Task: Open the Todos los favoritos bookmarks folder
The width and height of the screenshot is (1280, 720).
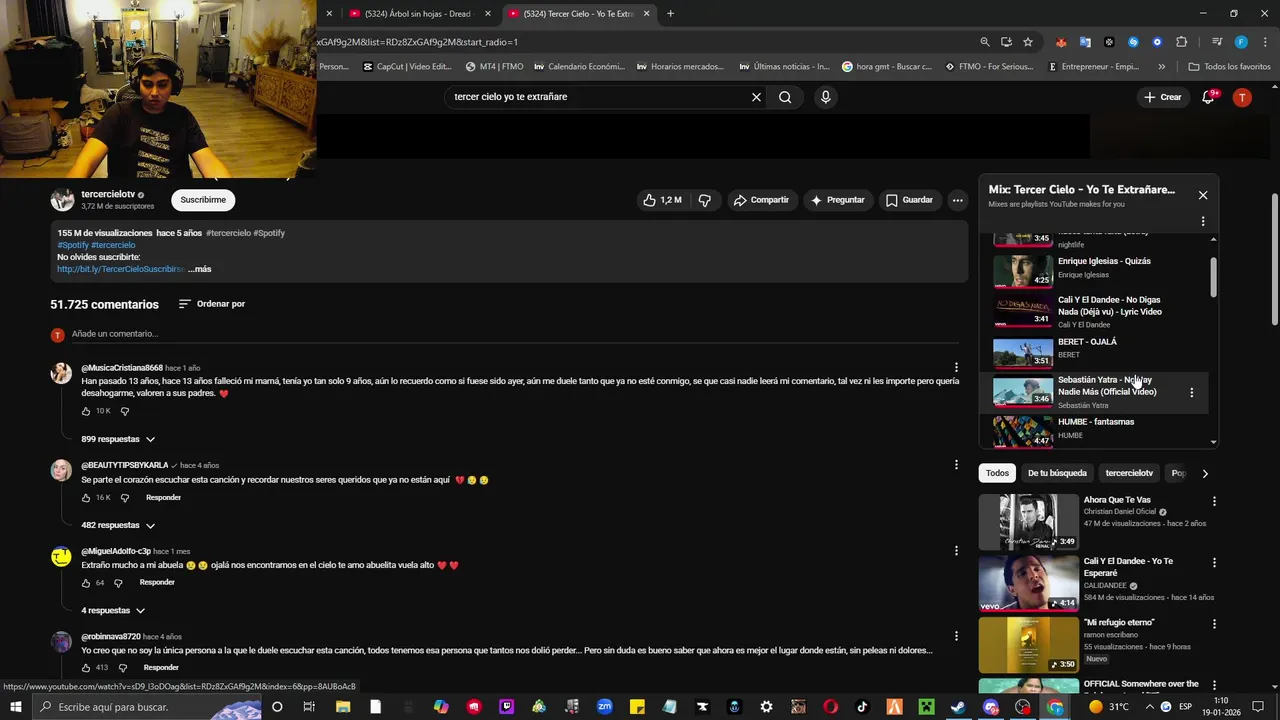Action: (1229, 67)
